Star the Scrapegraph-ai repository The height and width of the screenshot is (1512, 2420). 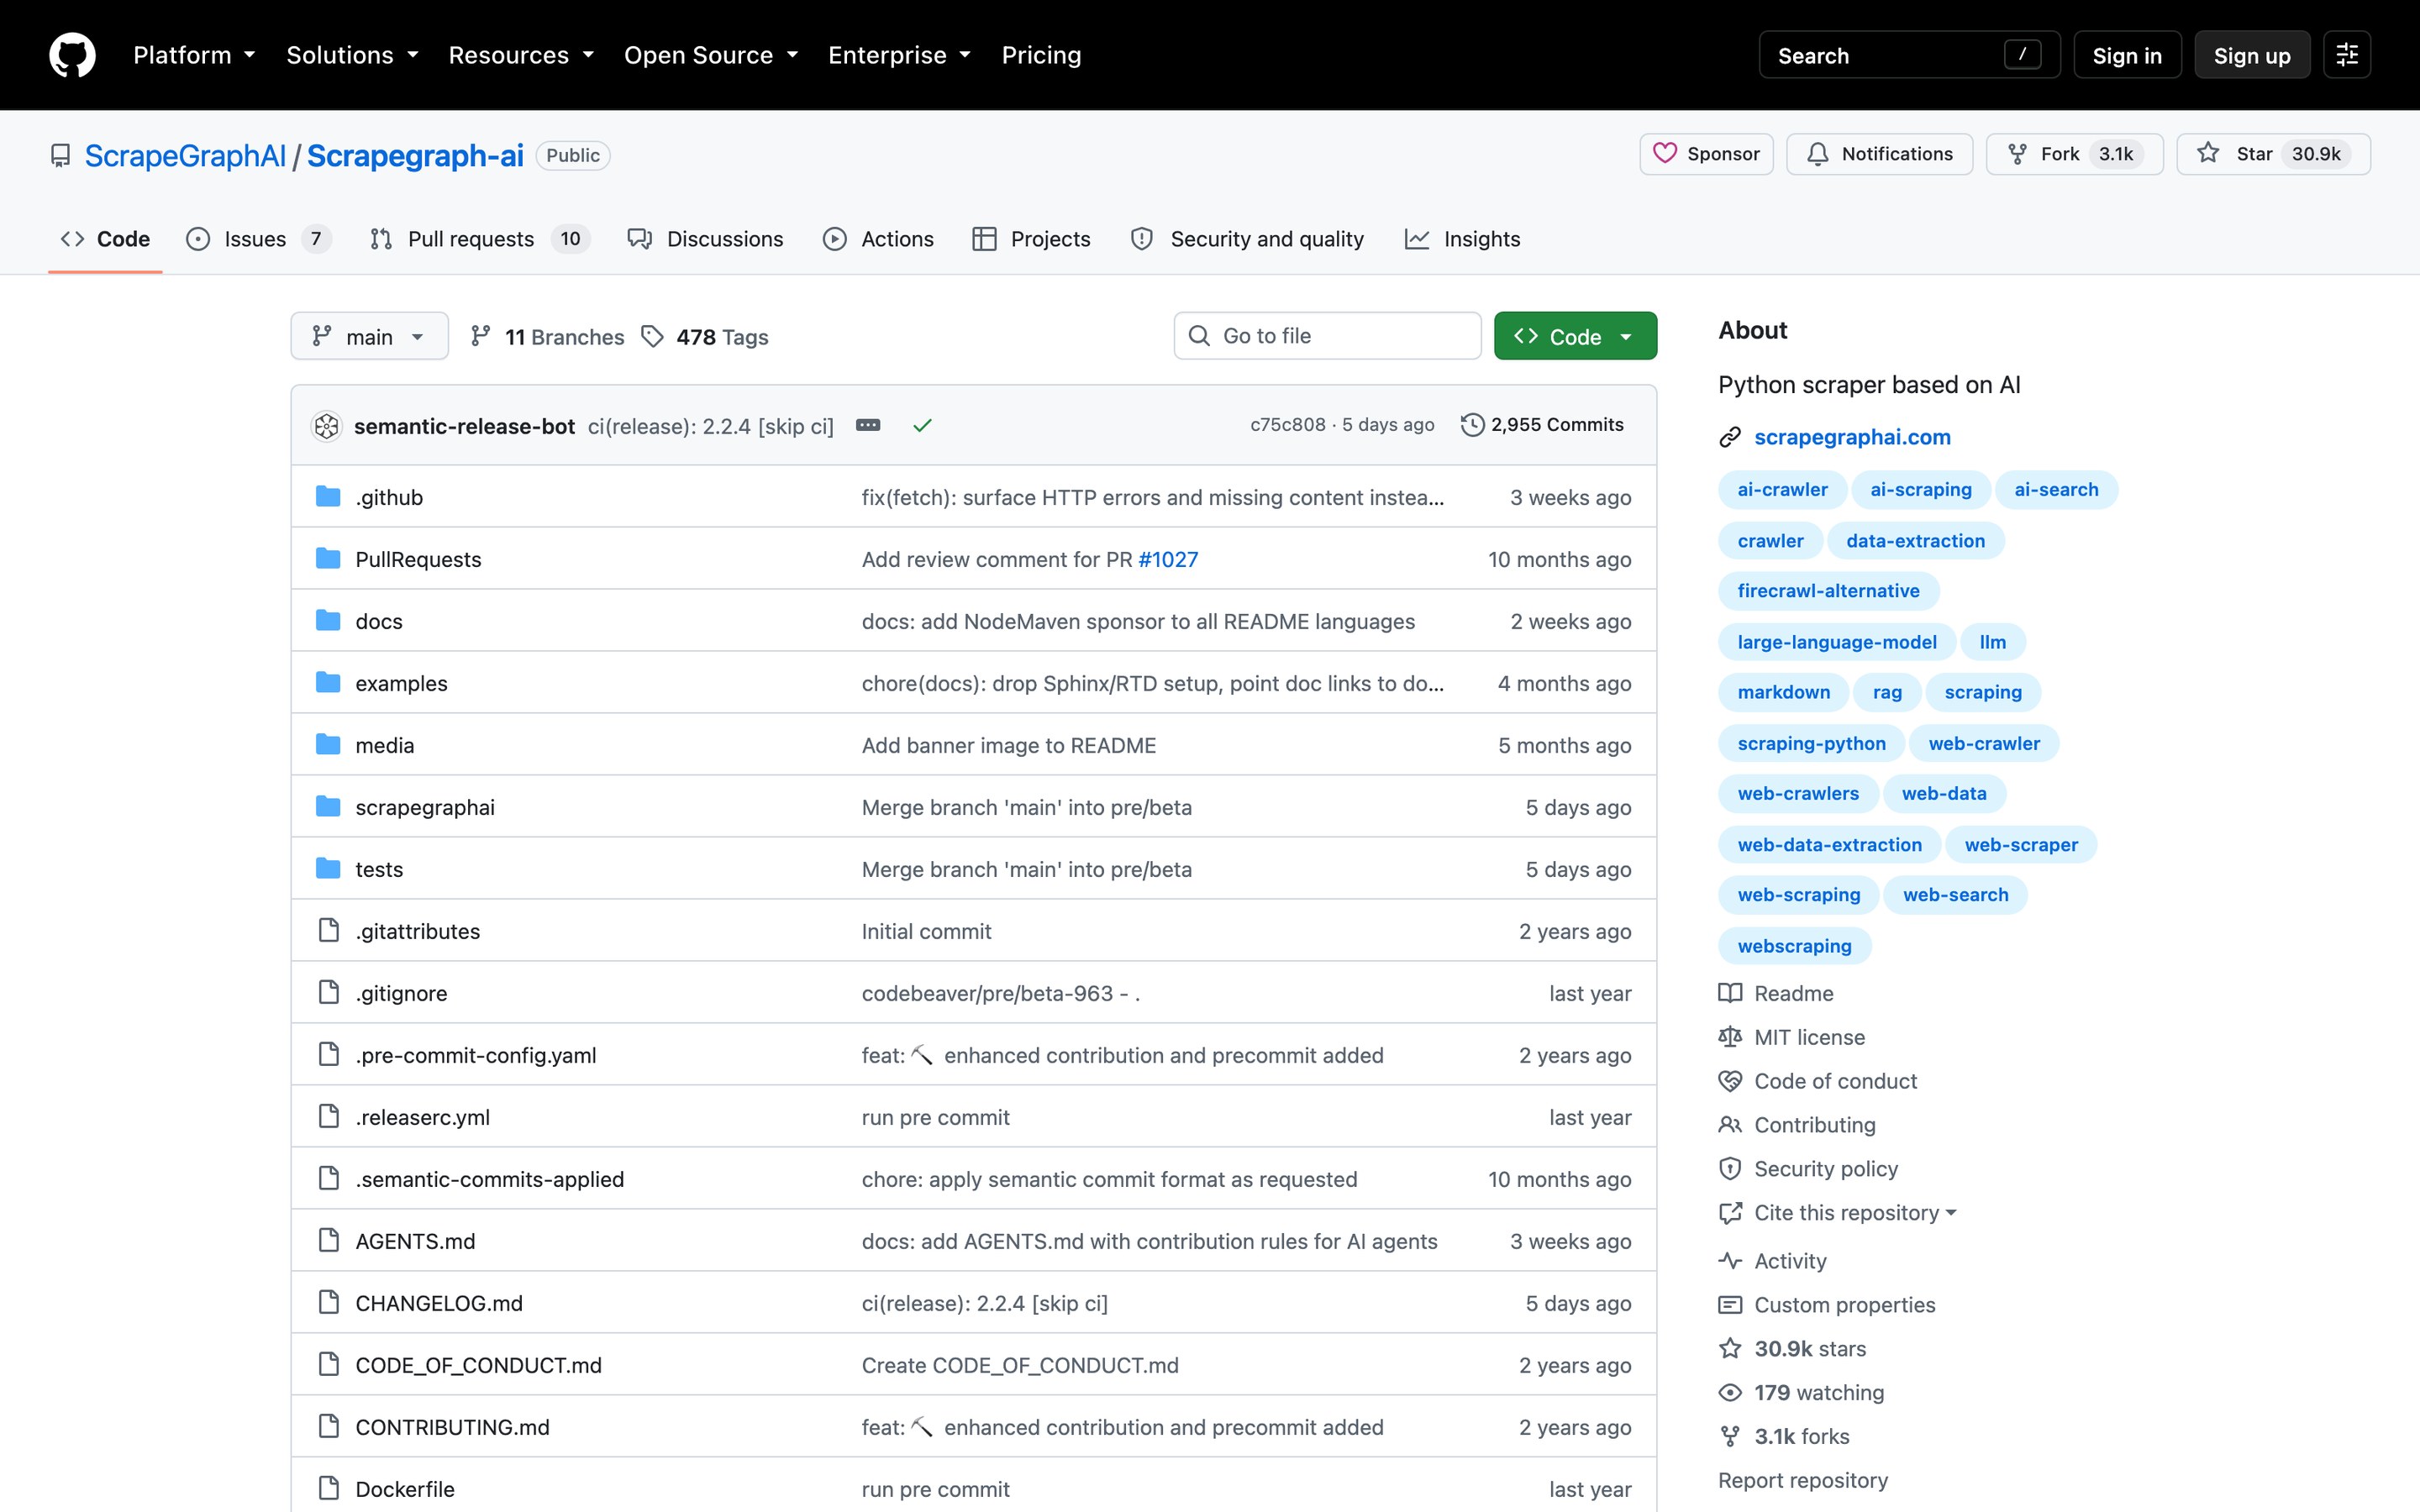2273,154
